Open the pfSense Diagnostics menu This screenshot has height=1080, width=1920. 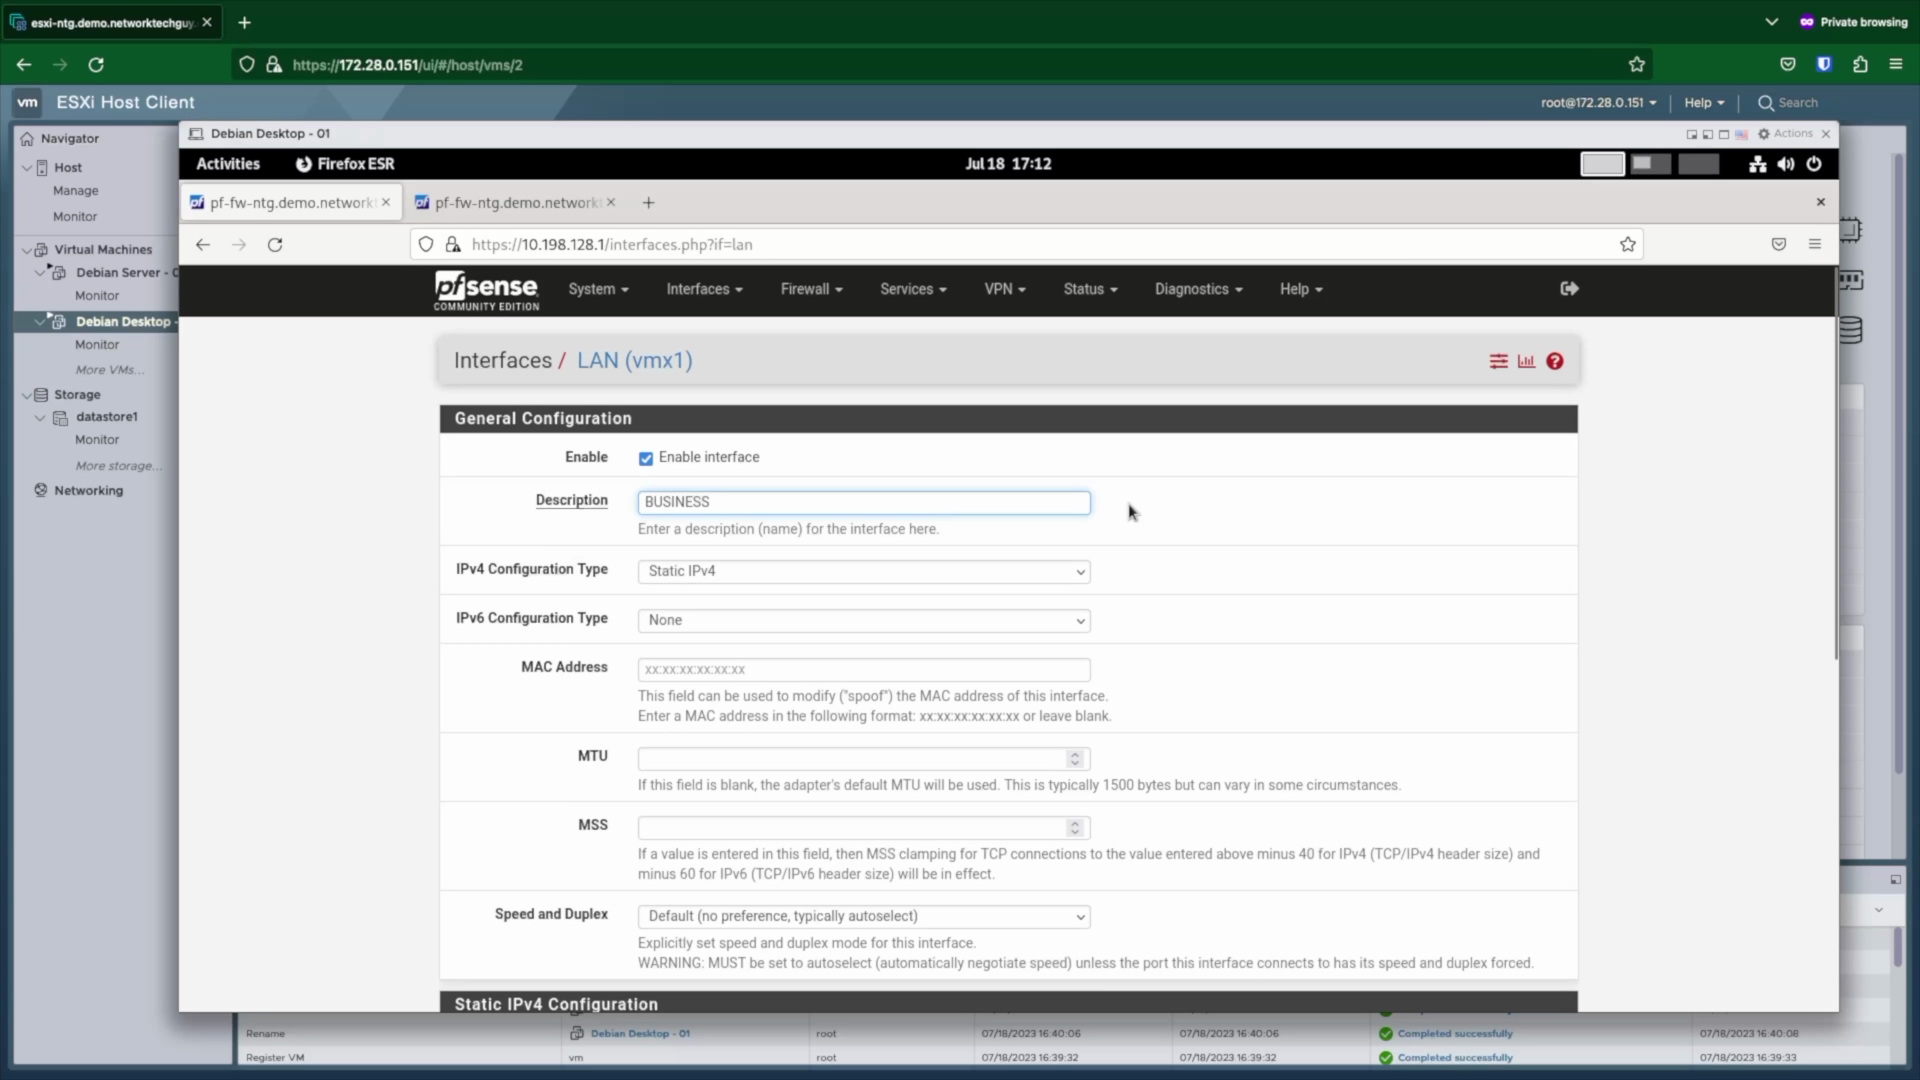point(1198,289)
